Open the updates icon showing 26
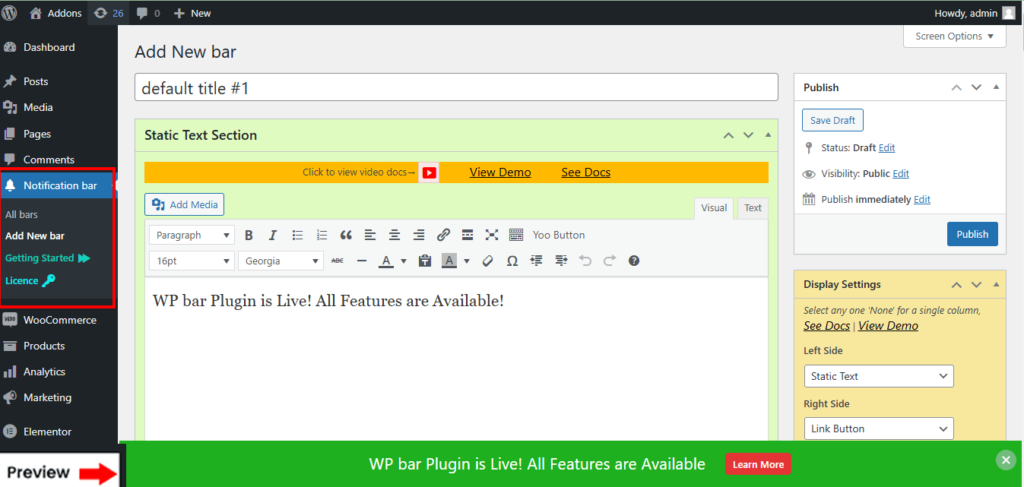This screenshot has height=487, width=1024. click(x=109, y=12)
